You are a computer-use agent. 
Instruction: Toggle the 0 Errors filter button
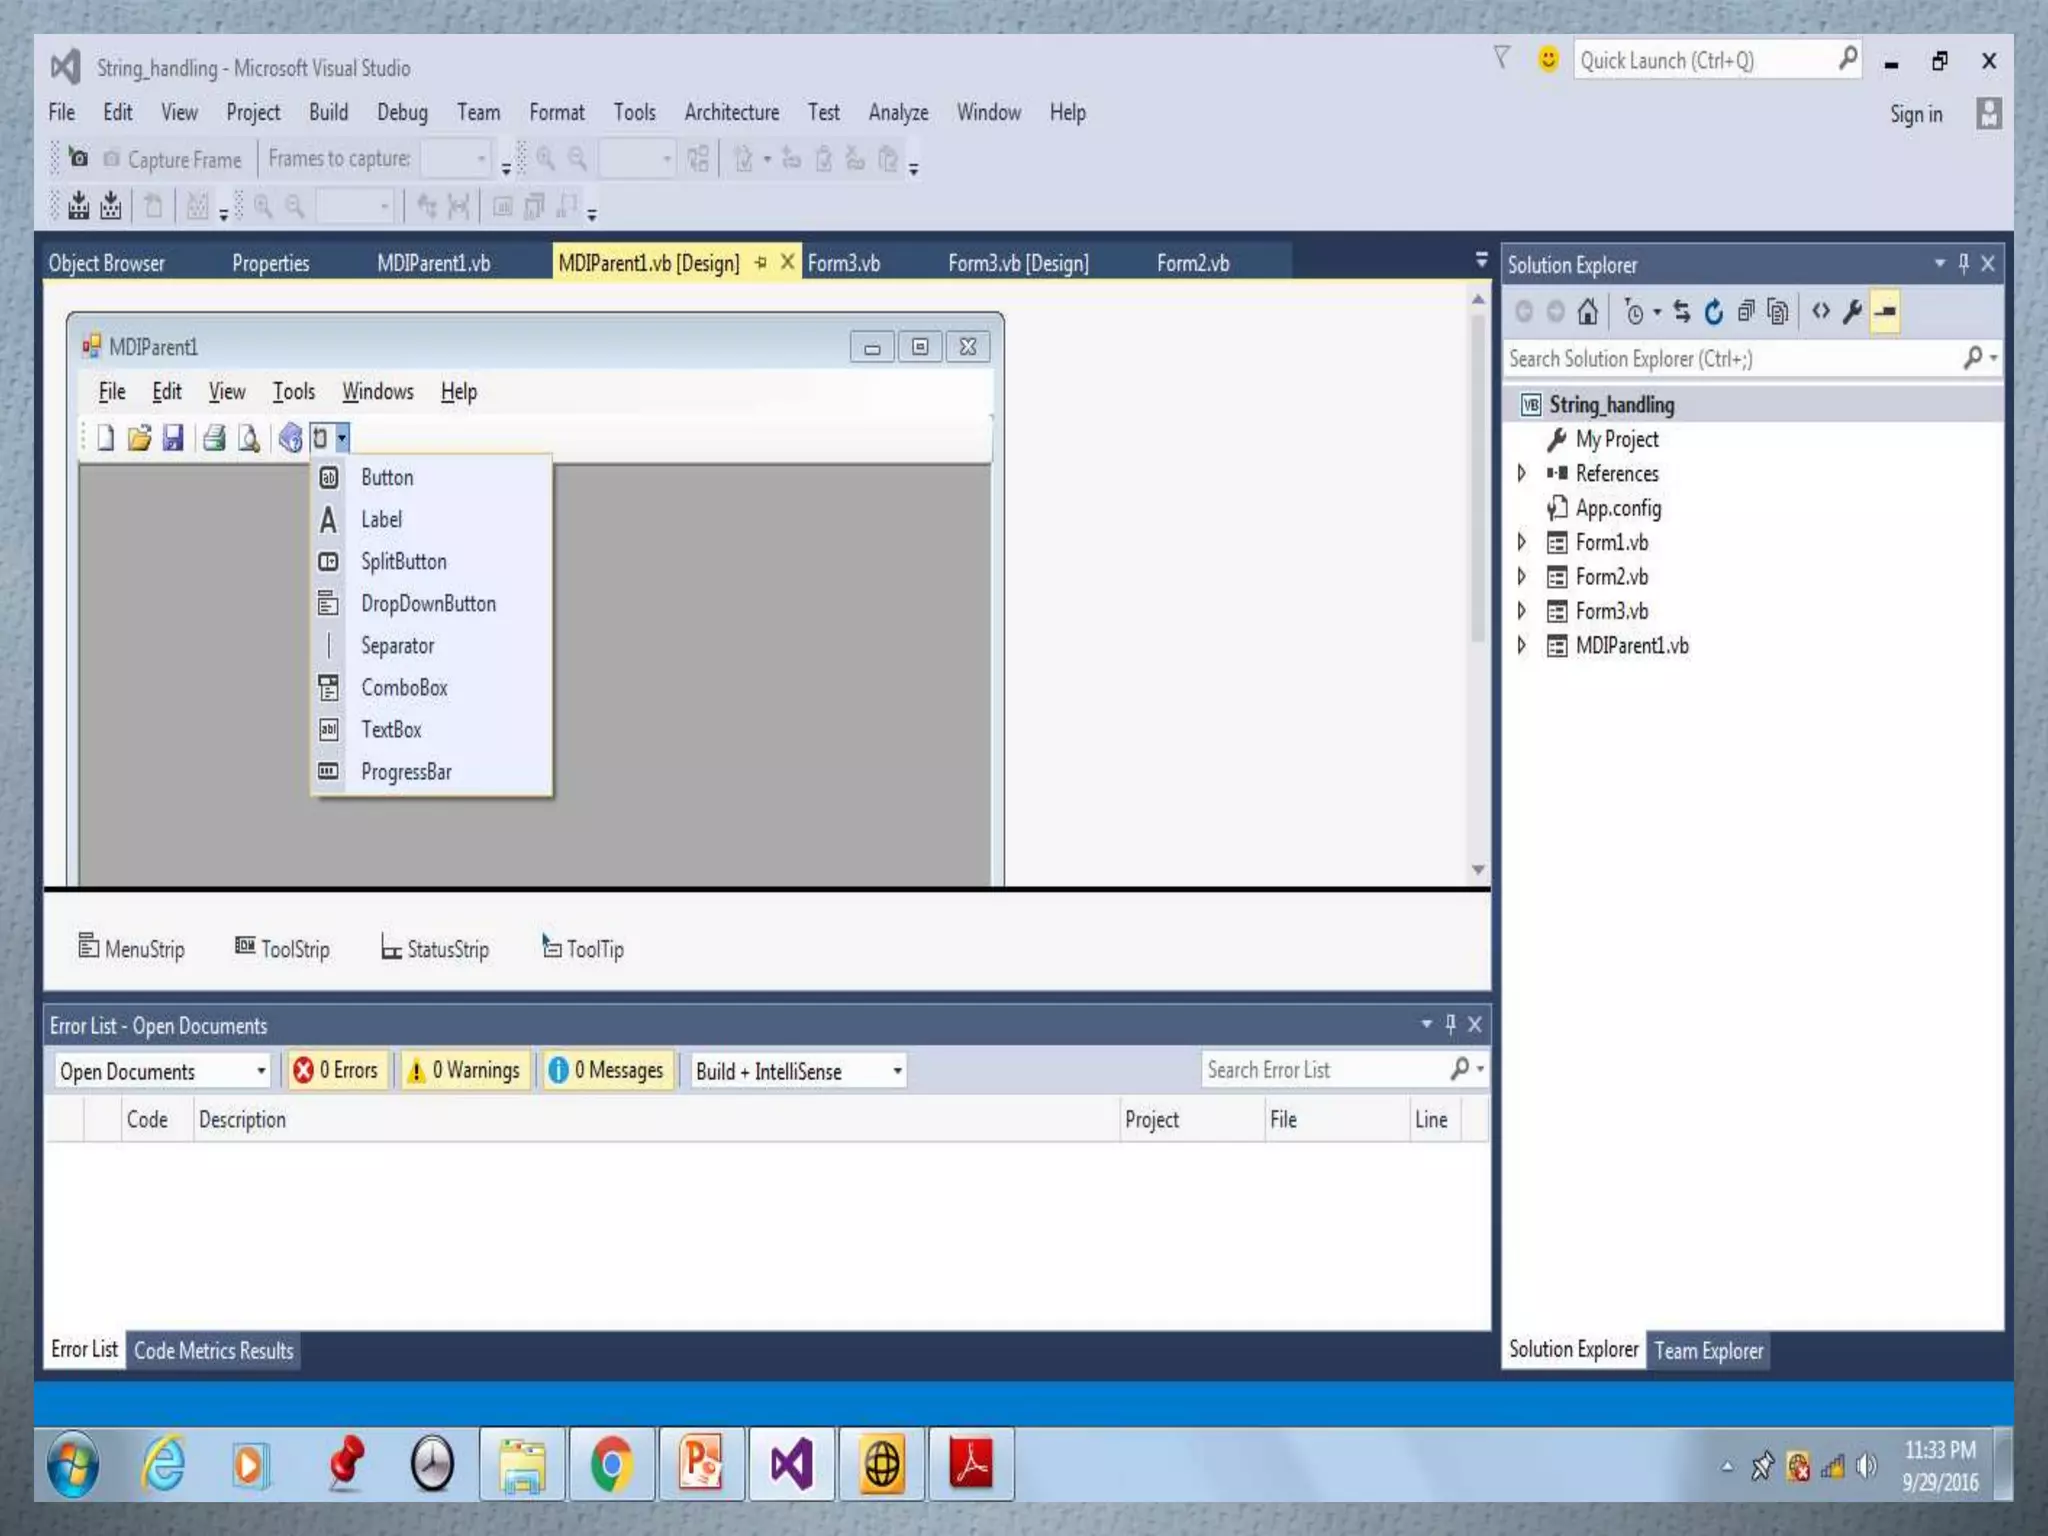tap(336, 1070)
